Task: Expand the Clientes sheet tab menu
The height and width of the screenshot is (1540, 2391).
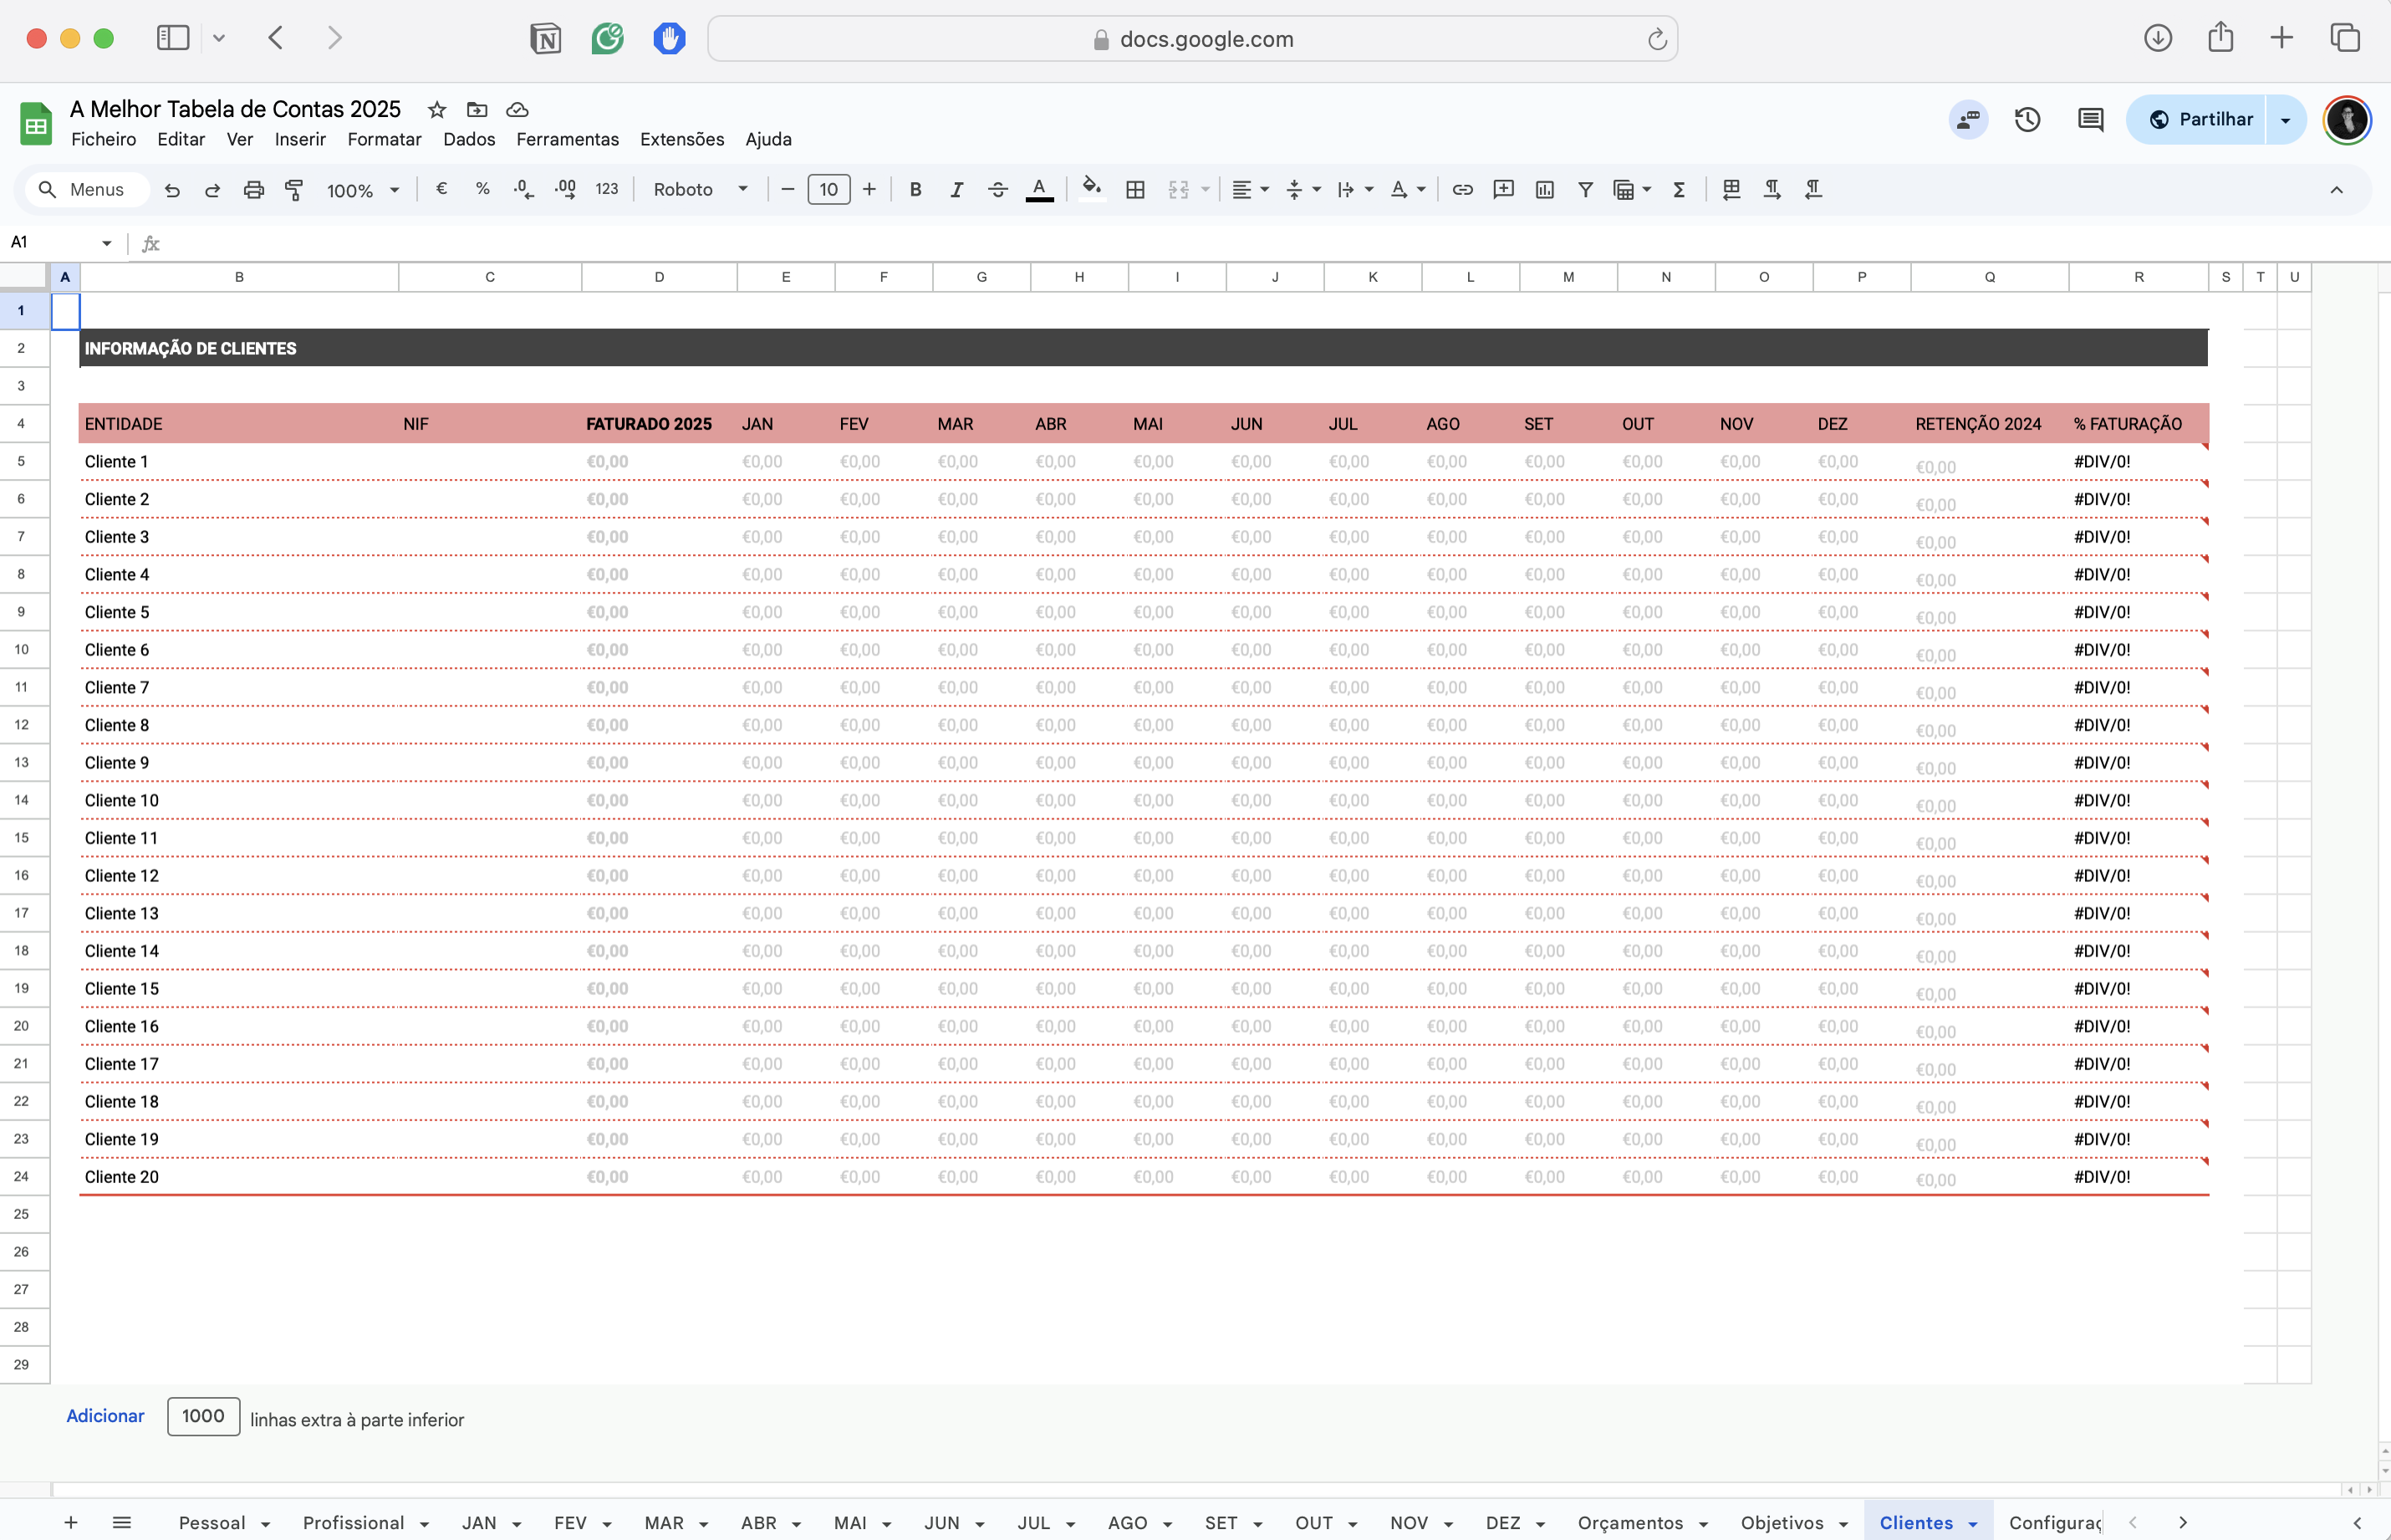Action: click(x=1973, y=1524)
